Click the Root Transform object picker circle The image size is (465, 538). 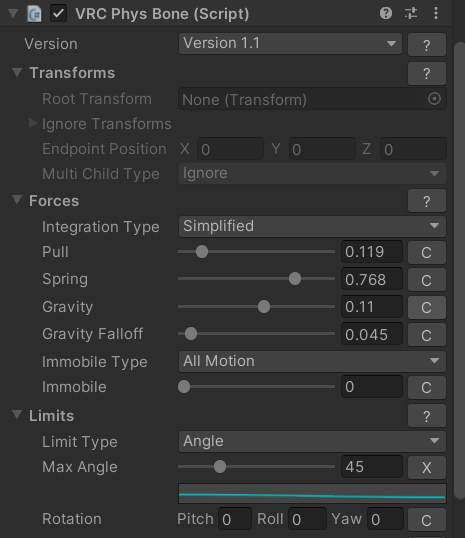pyautogui.click(x=434, y=99)
